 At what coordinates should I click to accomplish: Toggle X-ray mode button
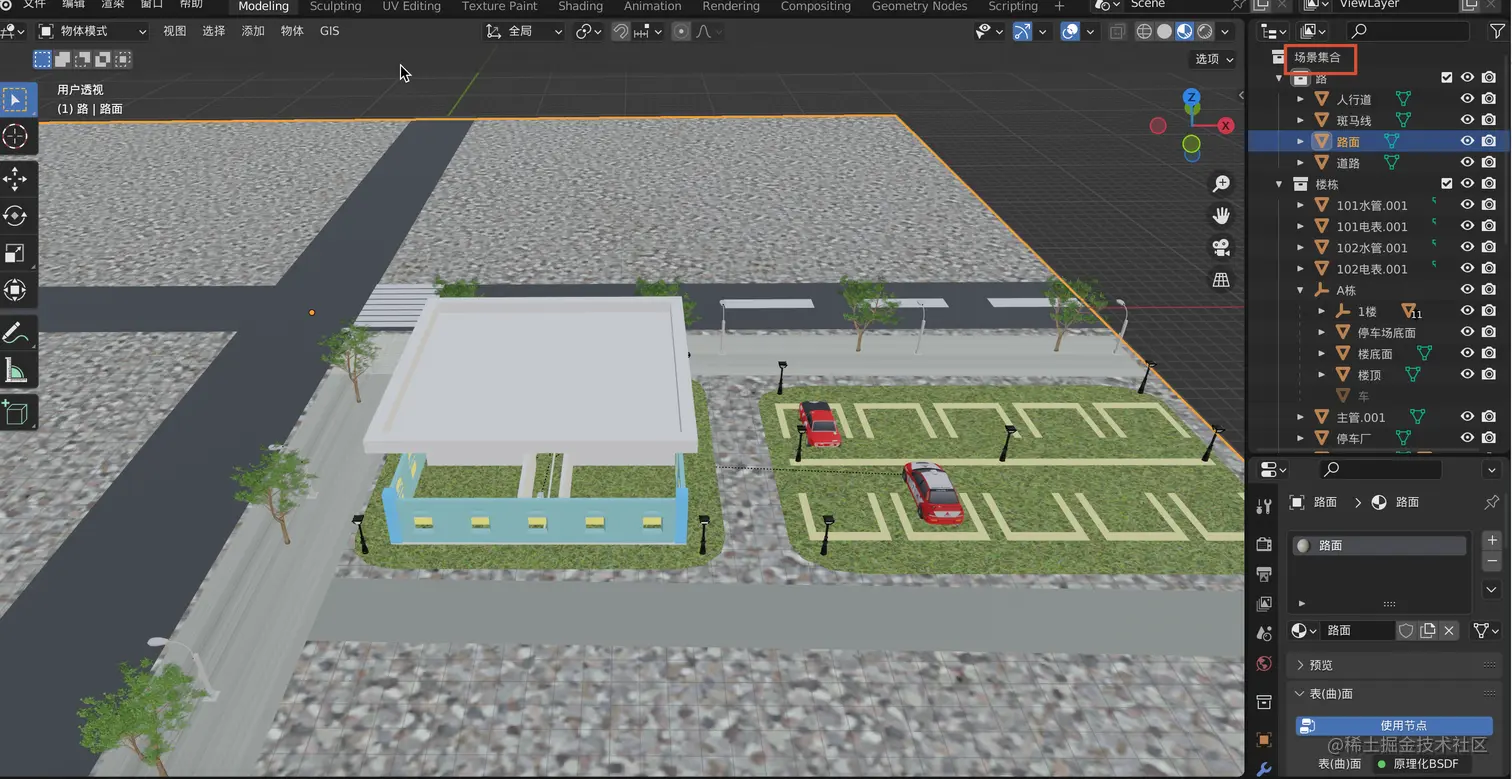(1117, 32)
